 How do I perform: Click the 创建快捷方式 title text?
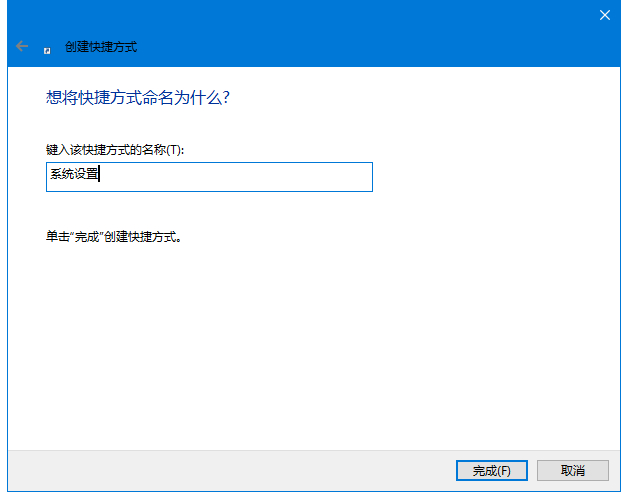100,47
